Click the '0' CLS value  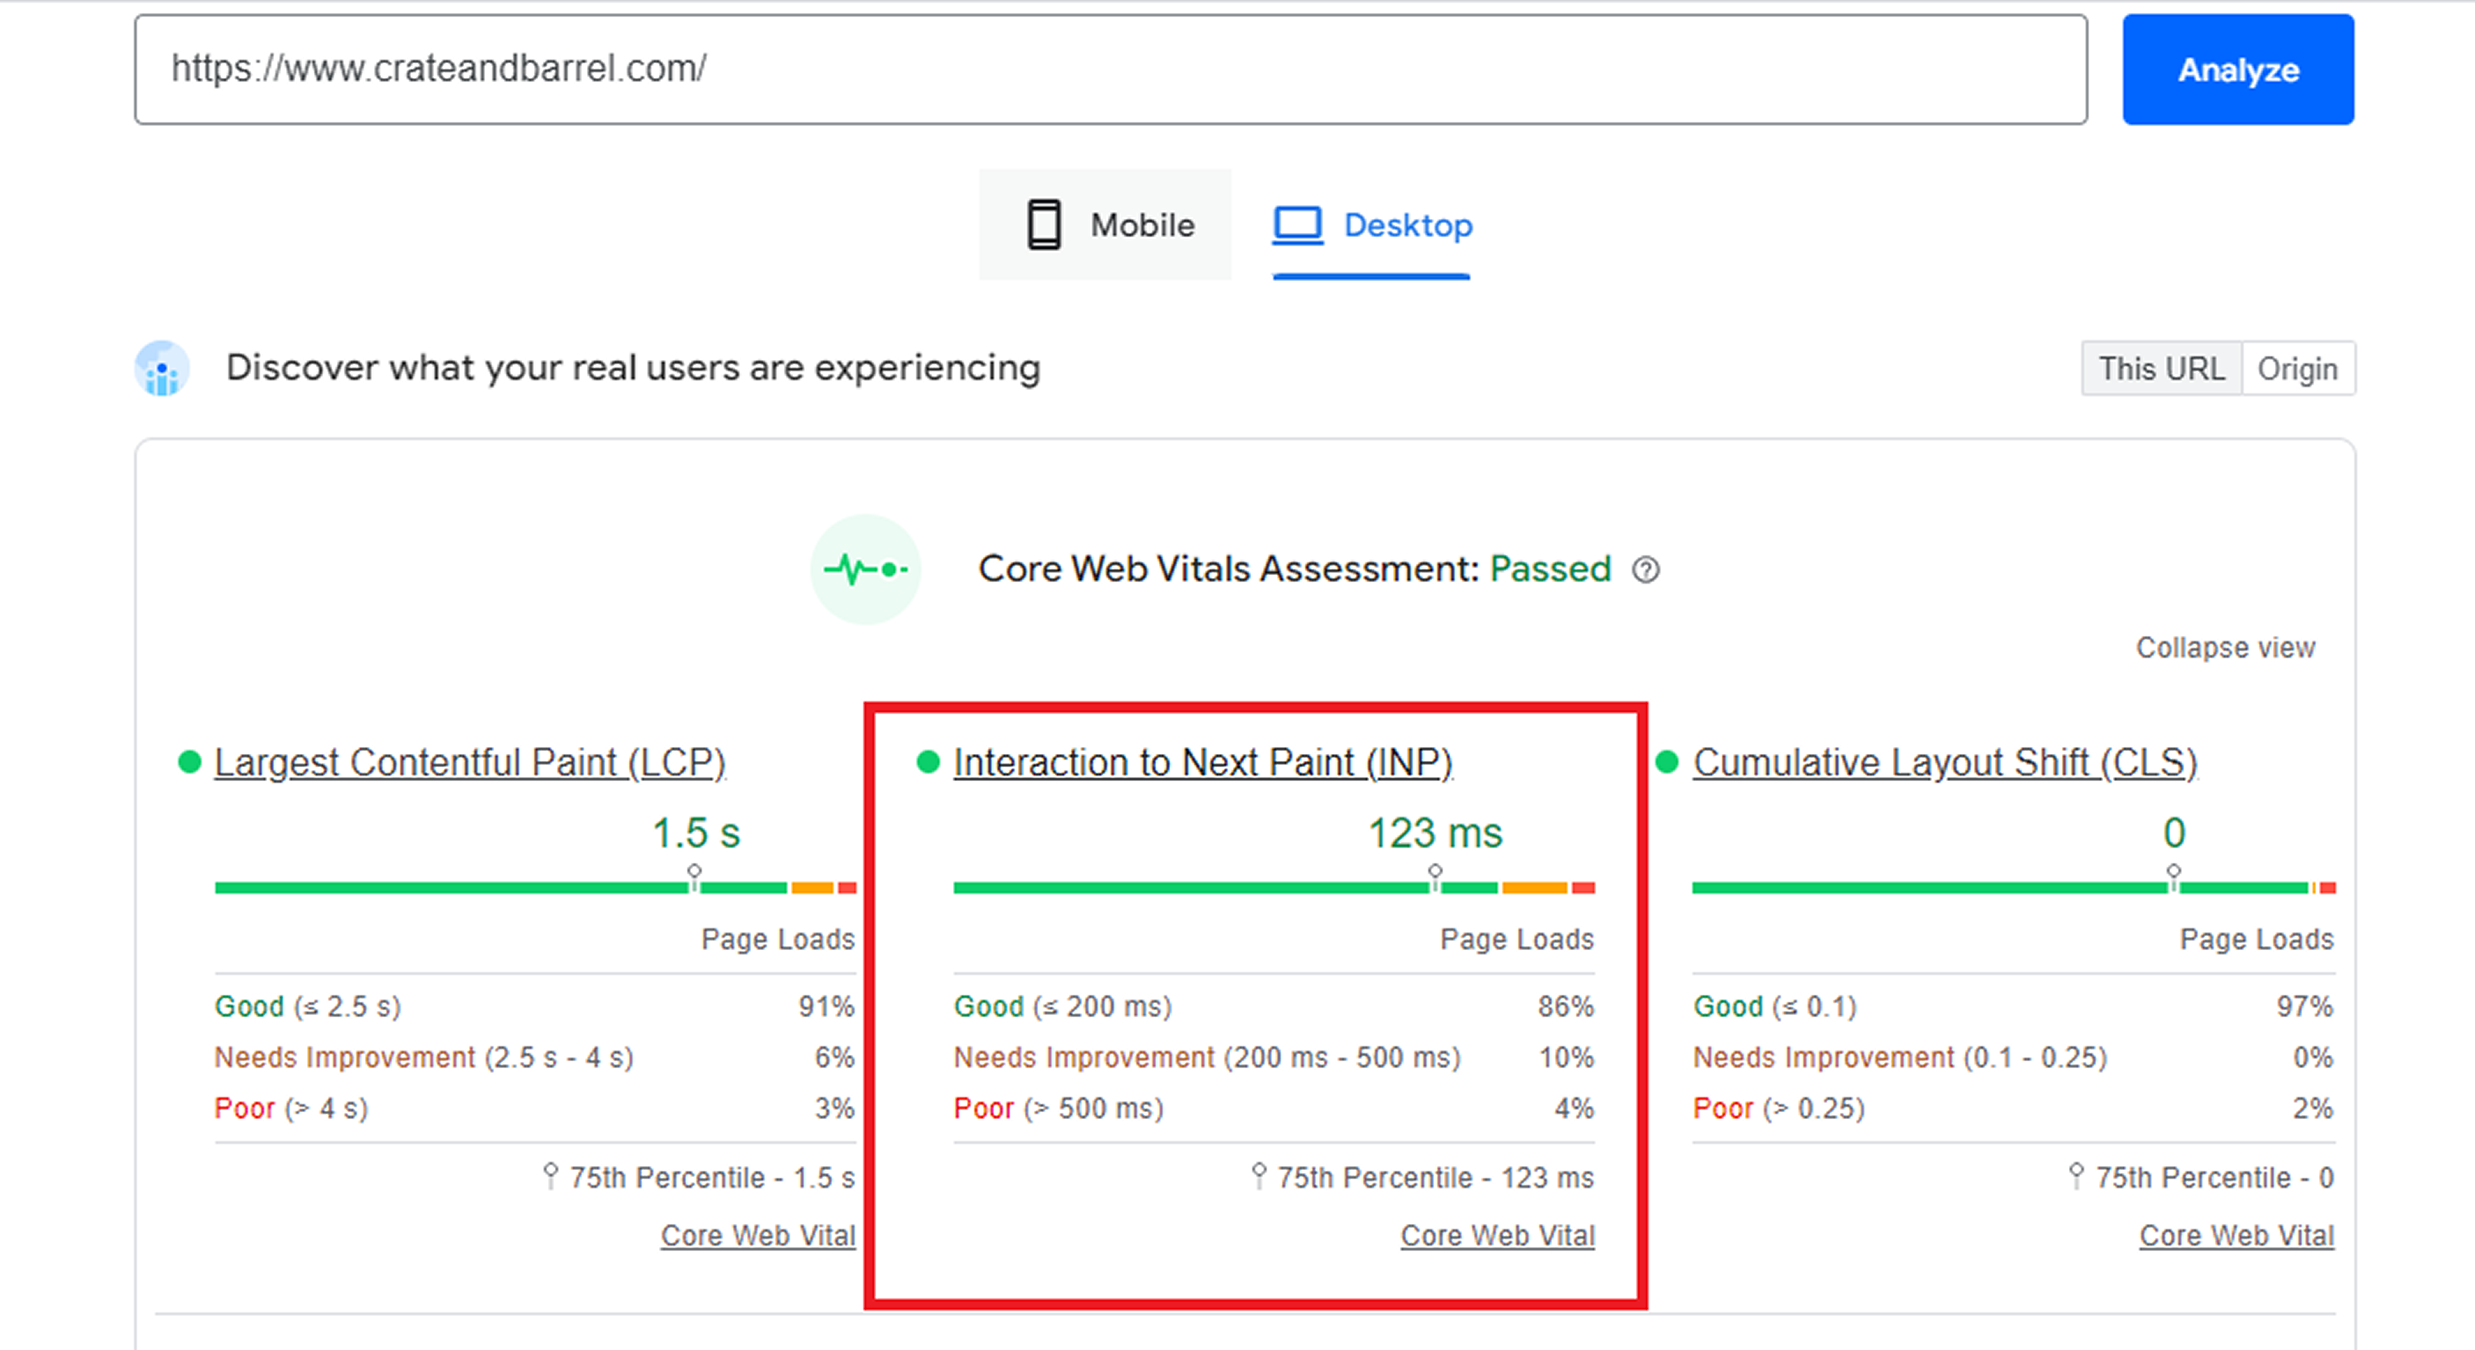tap(2174, 833)
